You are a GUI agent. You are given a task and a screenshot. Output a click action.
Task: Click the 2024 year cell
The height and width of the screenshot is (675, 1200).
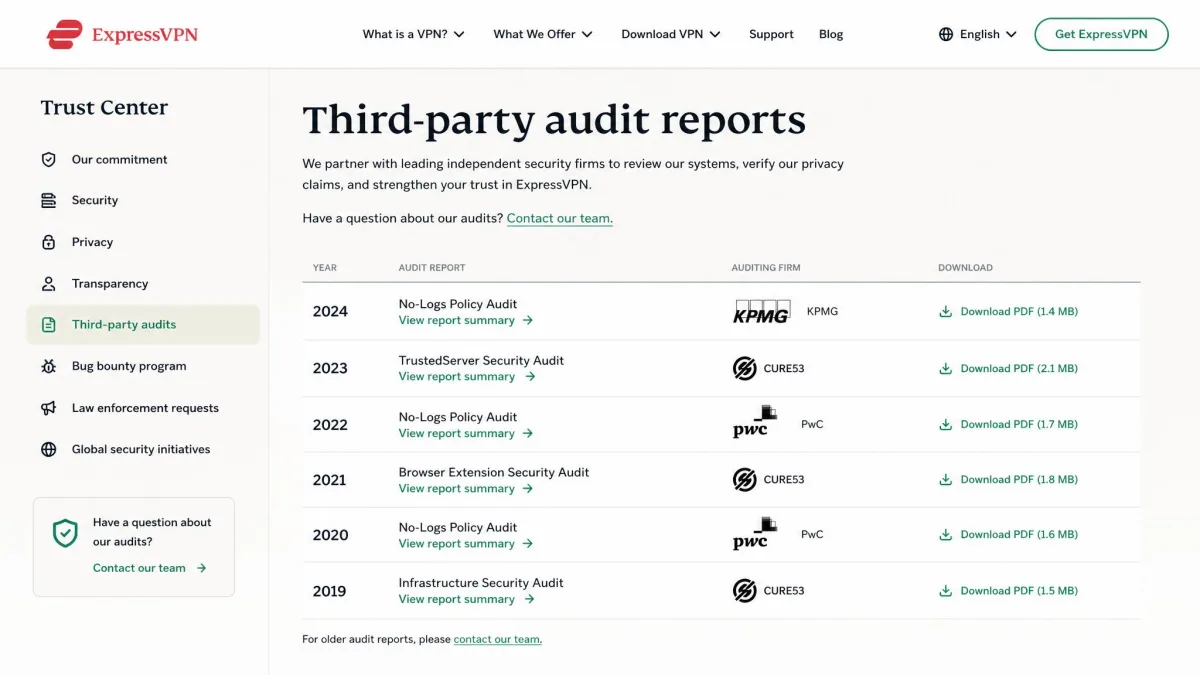[x=330, y=311]
